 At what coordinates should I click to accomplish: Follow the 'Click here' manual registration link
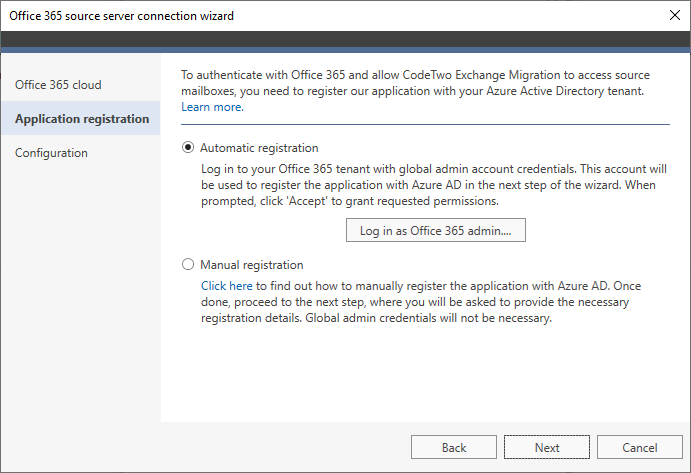click(227, 286)
